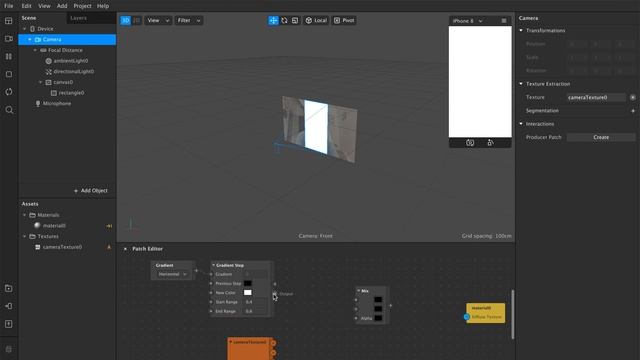Image resolution: width=640 pixels, height=360 pixels.
Task: Switch viewport to 3D mode
Action: tap(125, 20)
